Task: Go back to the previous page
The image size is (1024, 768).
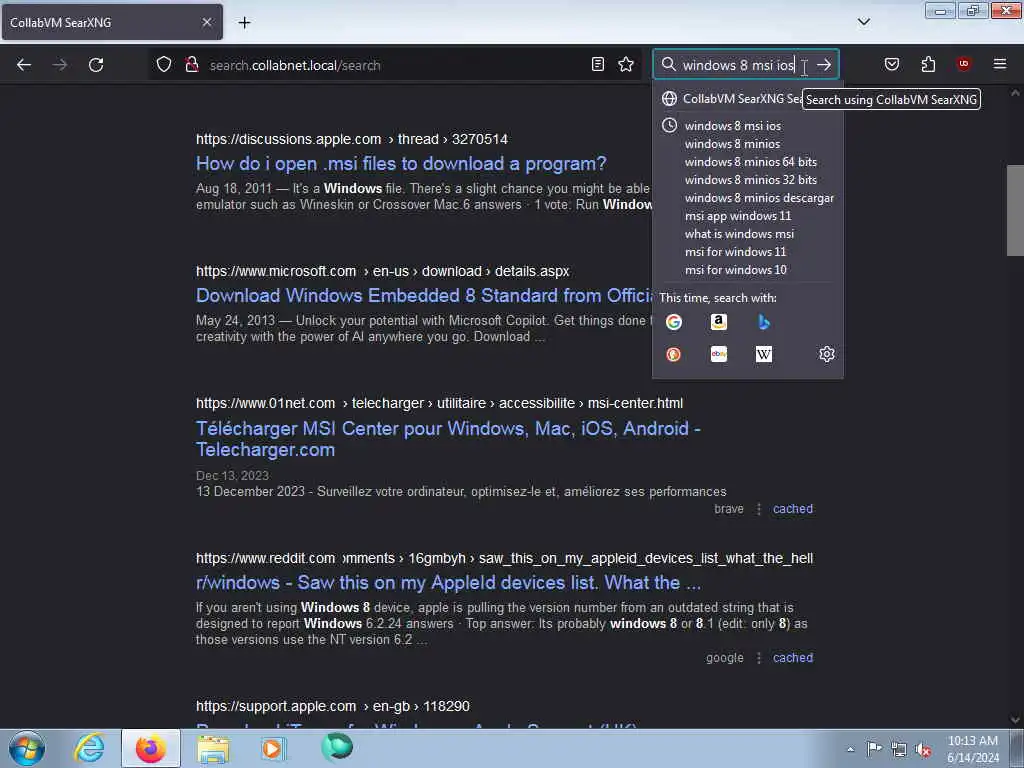Action: coord(24,65)
